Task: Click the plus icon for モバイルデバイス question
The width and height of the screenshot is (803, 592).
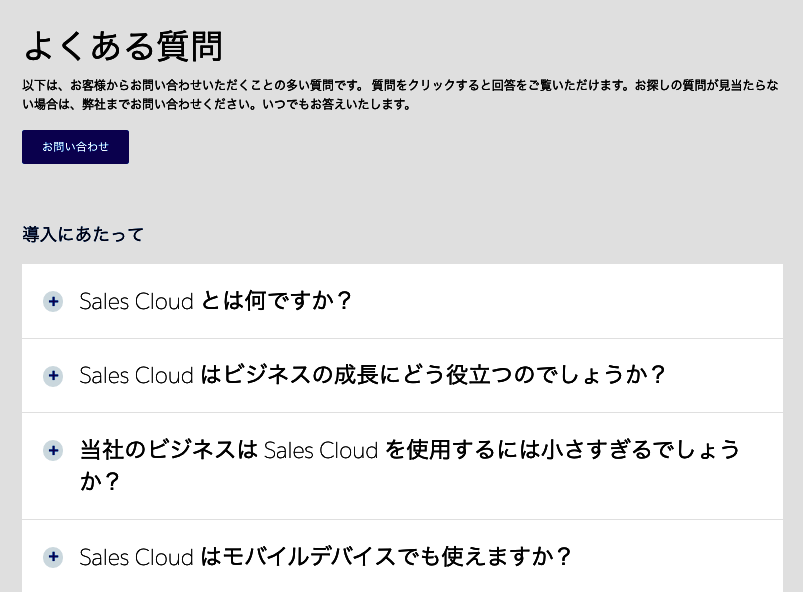Action: pyautogui.click(x=53, y=557)
